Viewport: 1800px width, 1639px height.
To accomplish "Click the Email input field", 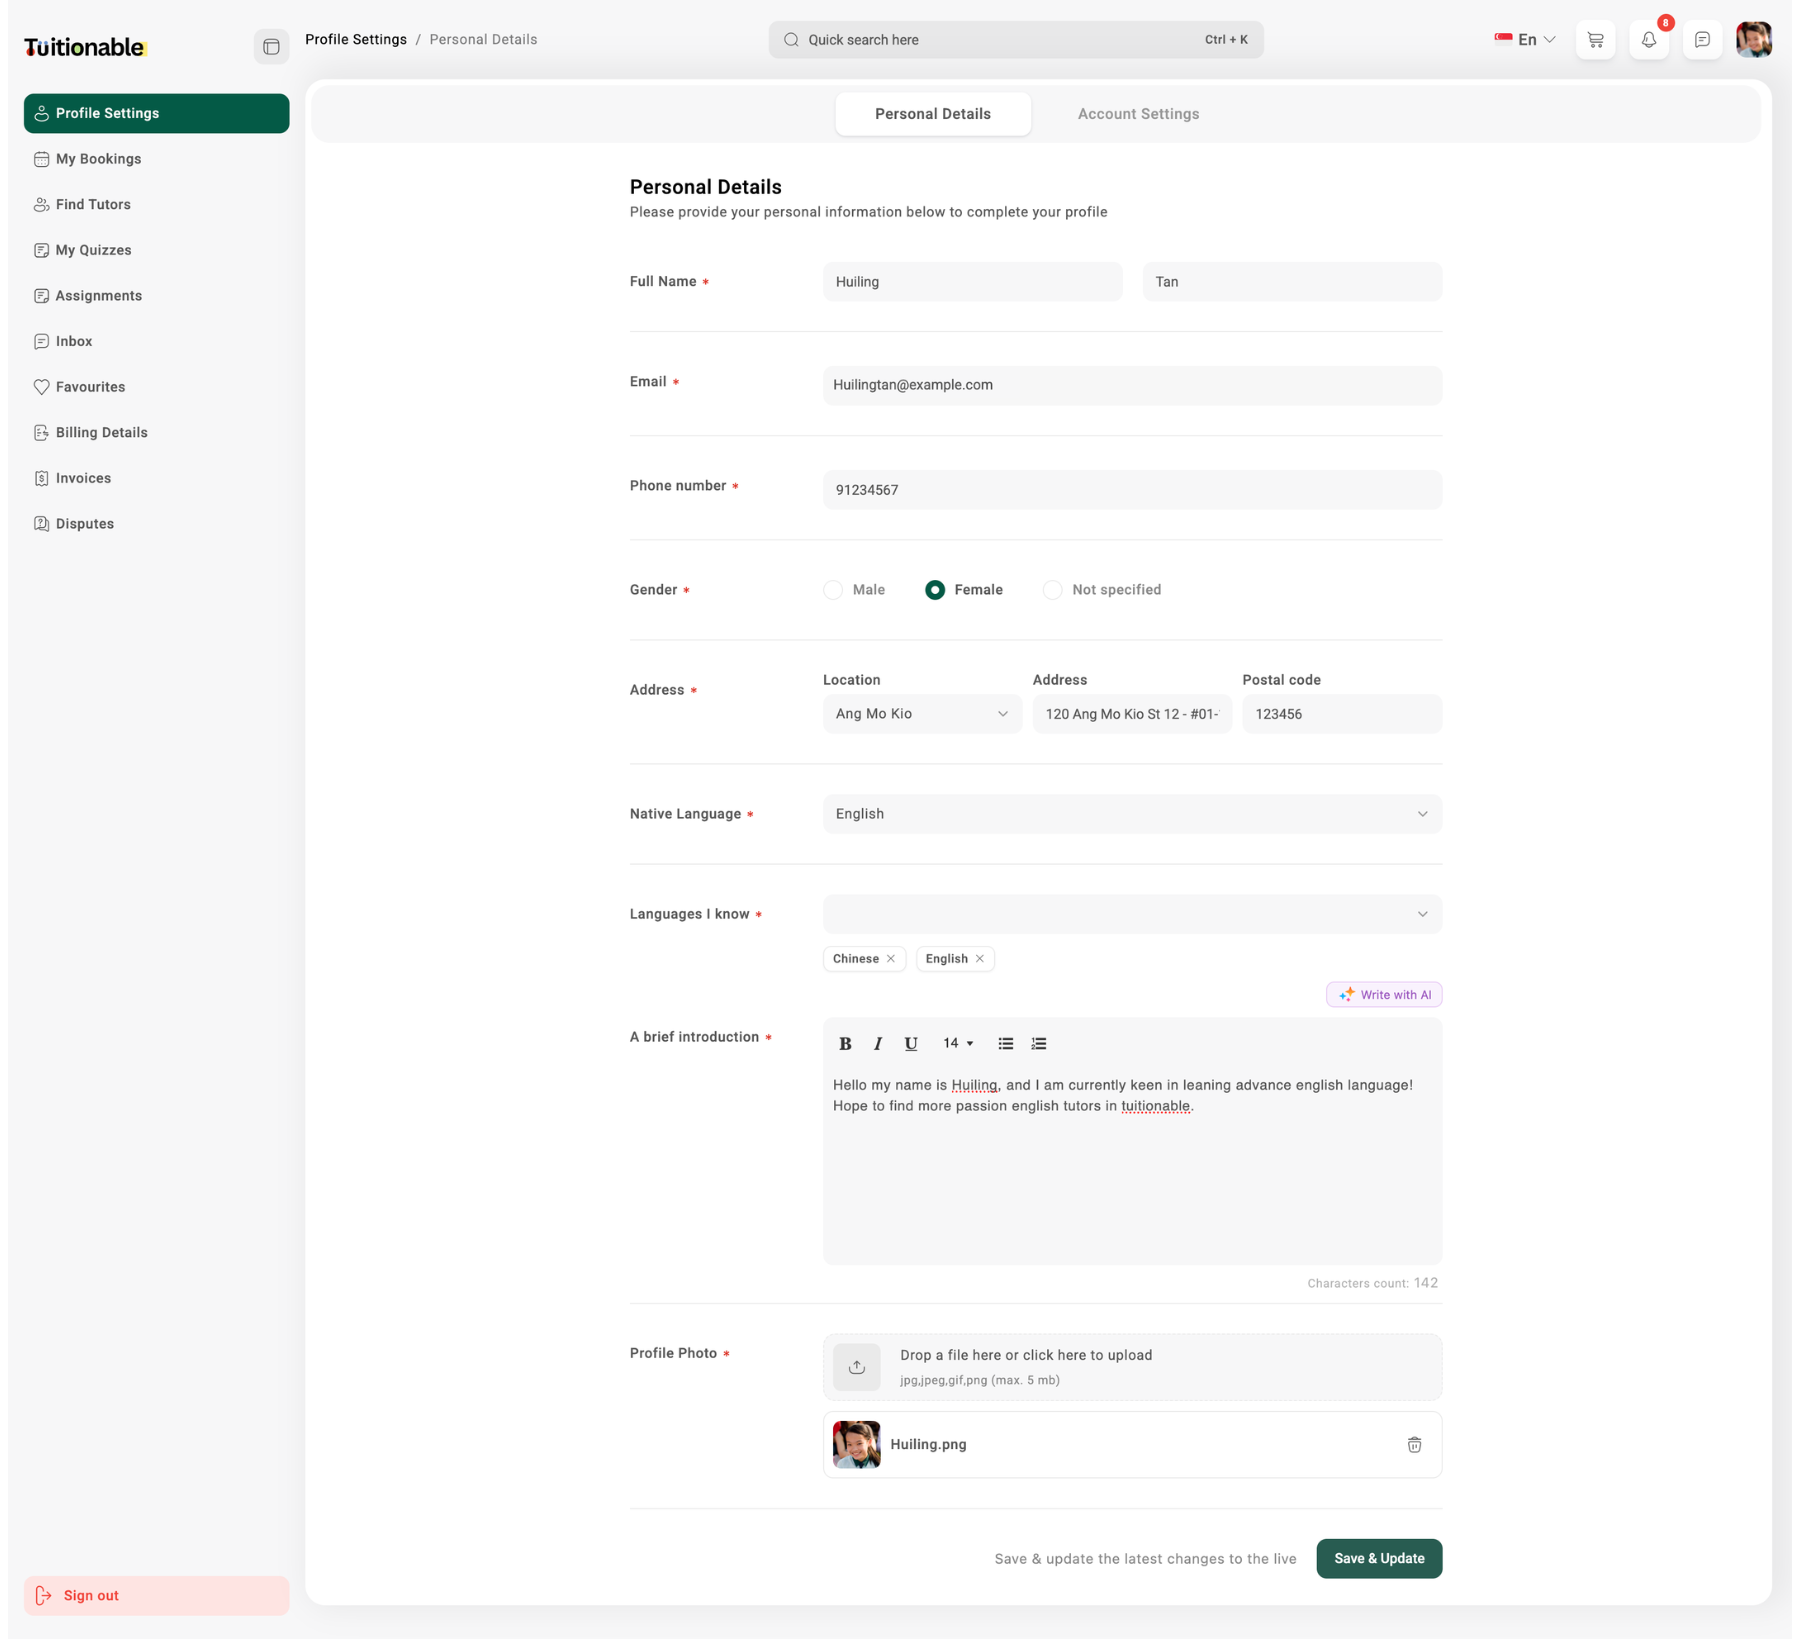I will click(x=1132, y=385).
